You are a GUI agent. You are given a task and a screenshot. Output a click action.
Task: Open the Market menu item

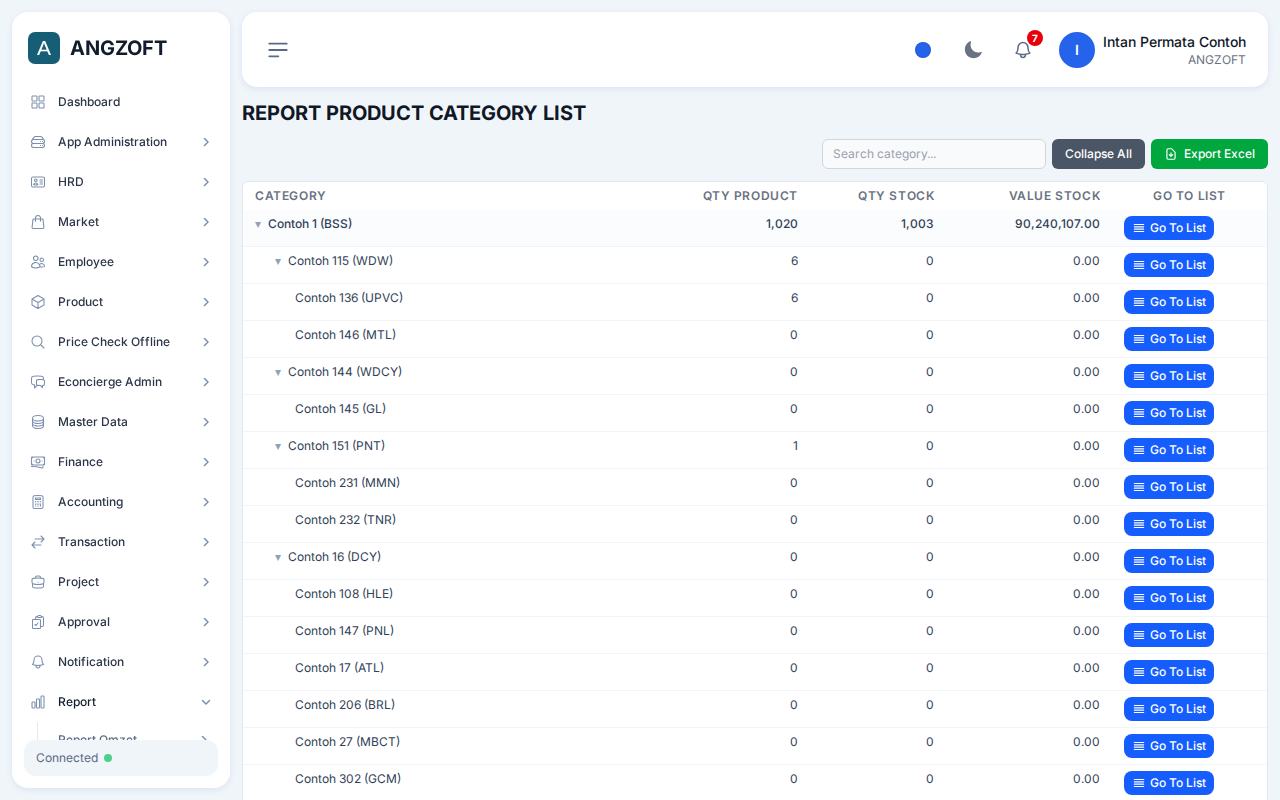click(x=121, y=222)
